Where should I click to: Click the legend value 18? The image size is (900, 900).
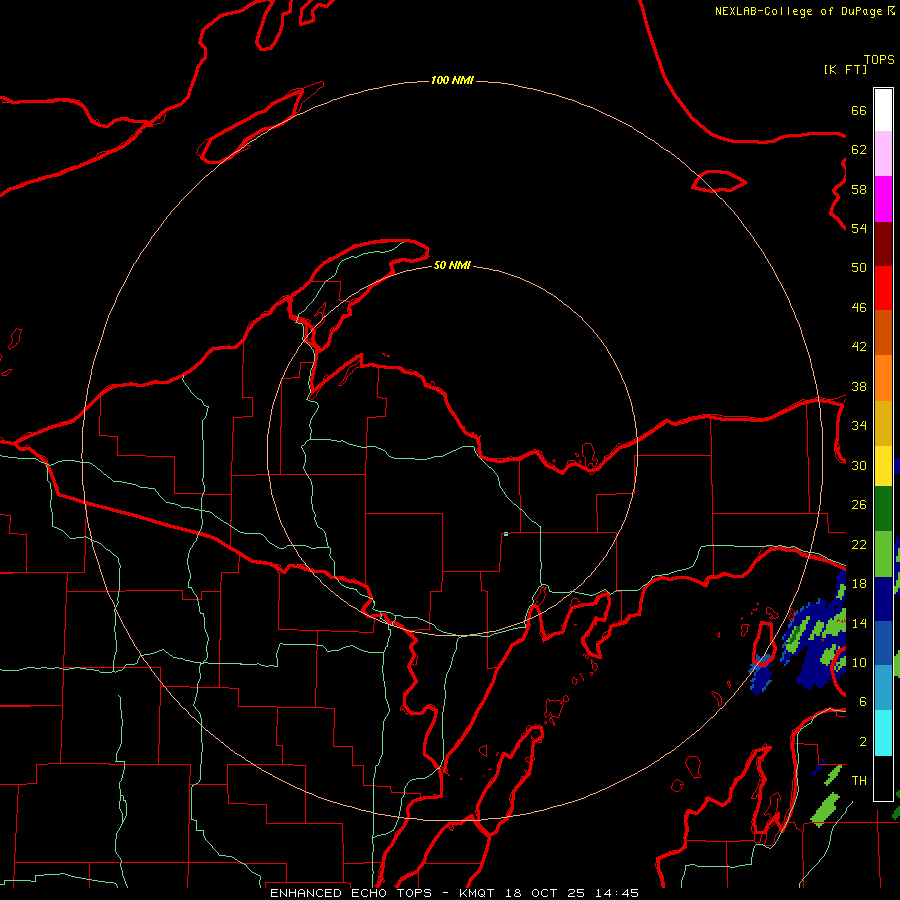[x=859, y=584]
